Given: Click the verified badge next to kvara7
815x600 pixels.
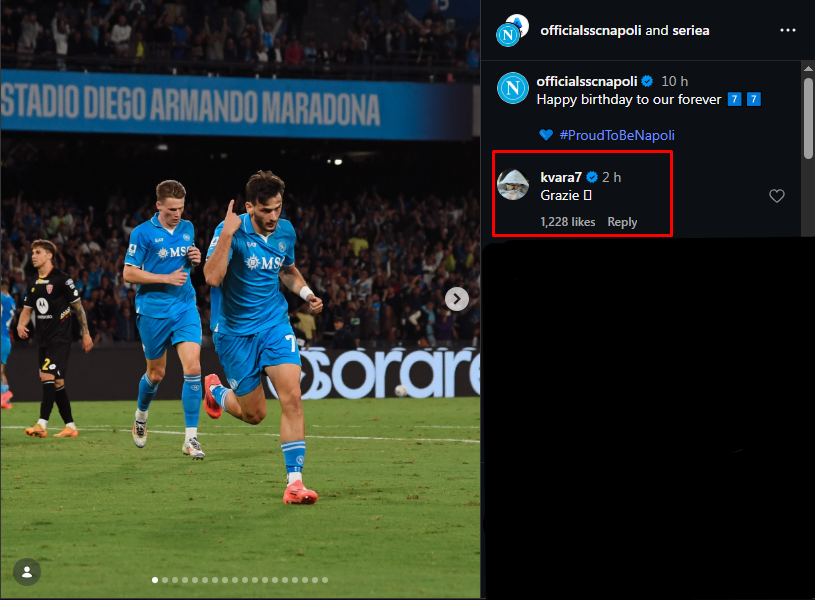Looking at the screenshot, I should coord(591,177).
